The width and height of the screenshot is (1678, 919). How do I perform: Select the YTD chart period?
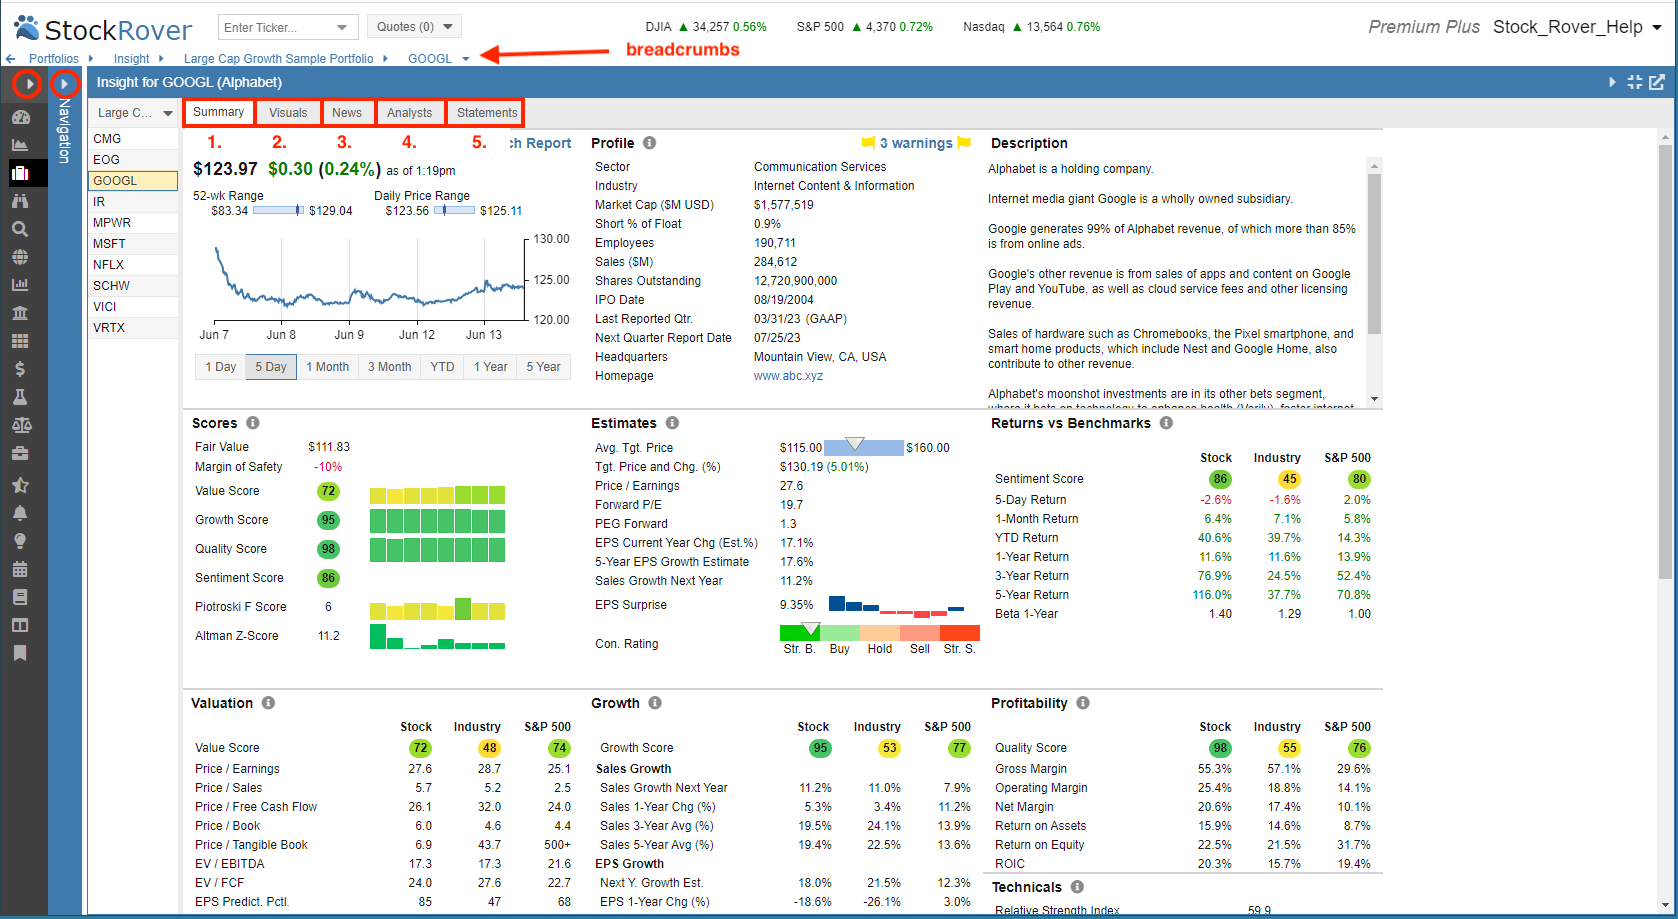point(442,367)
